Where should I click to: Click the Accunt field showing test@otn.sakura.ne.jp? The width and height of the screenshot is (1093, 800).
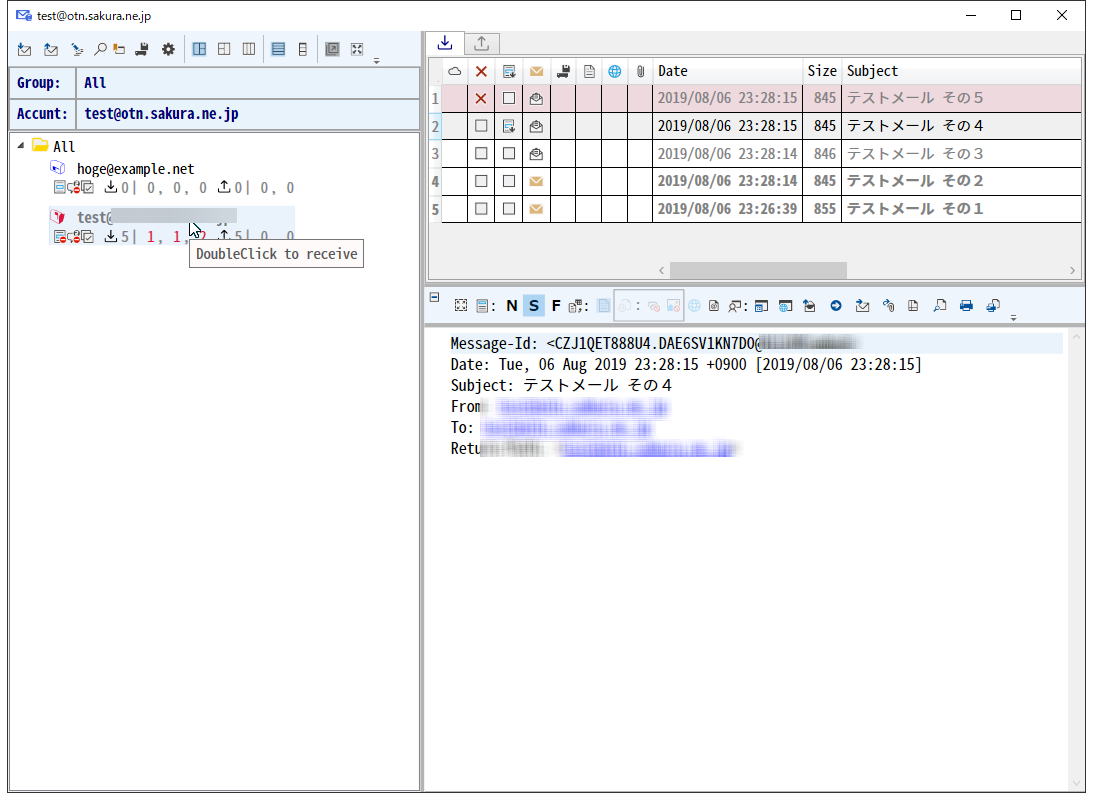coord(247,114)
